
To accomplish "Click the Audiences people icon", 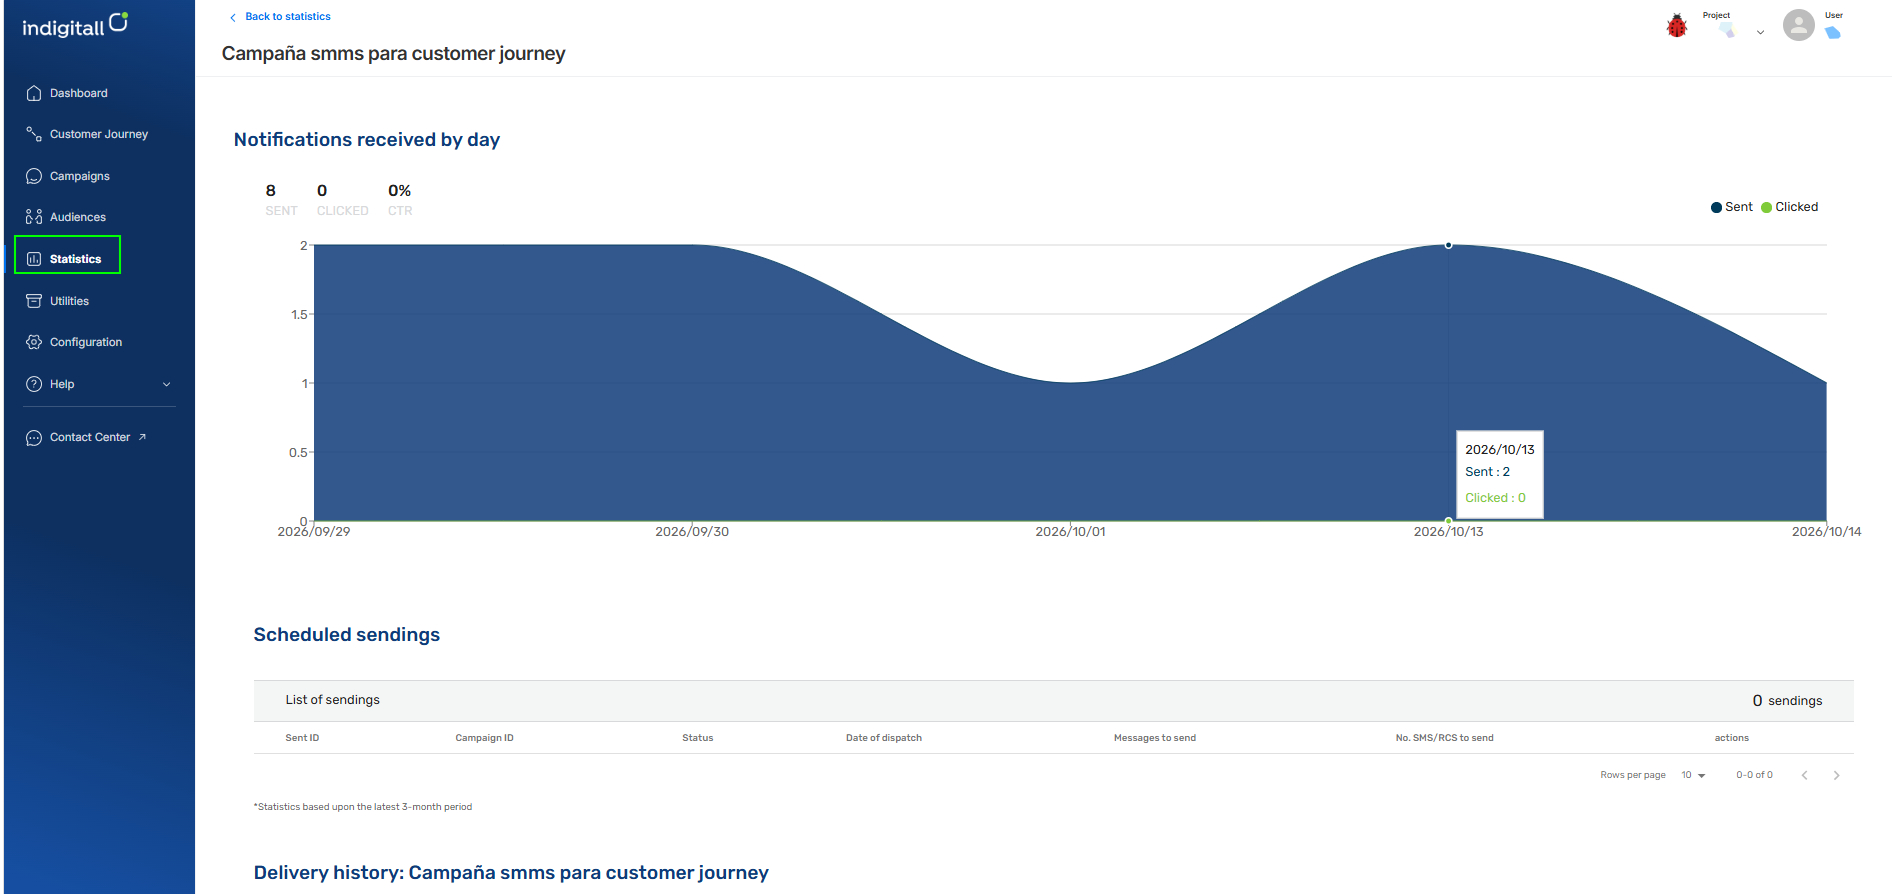I will click(x=34, y=217).
